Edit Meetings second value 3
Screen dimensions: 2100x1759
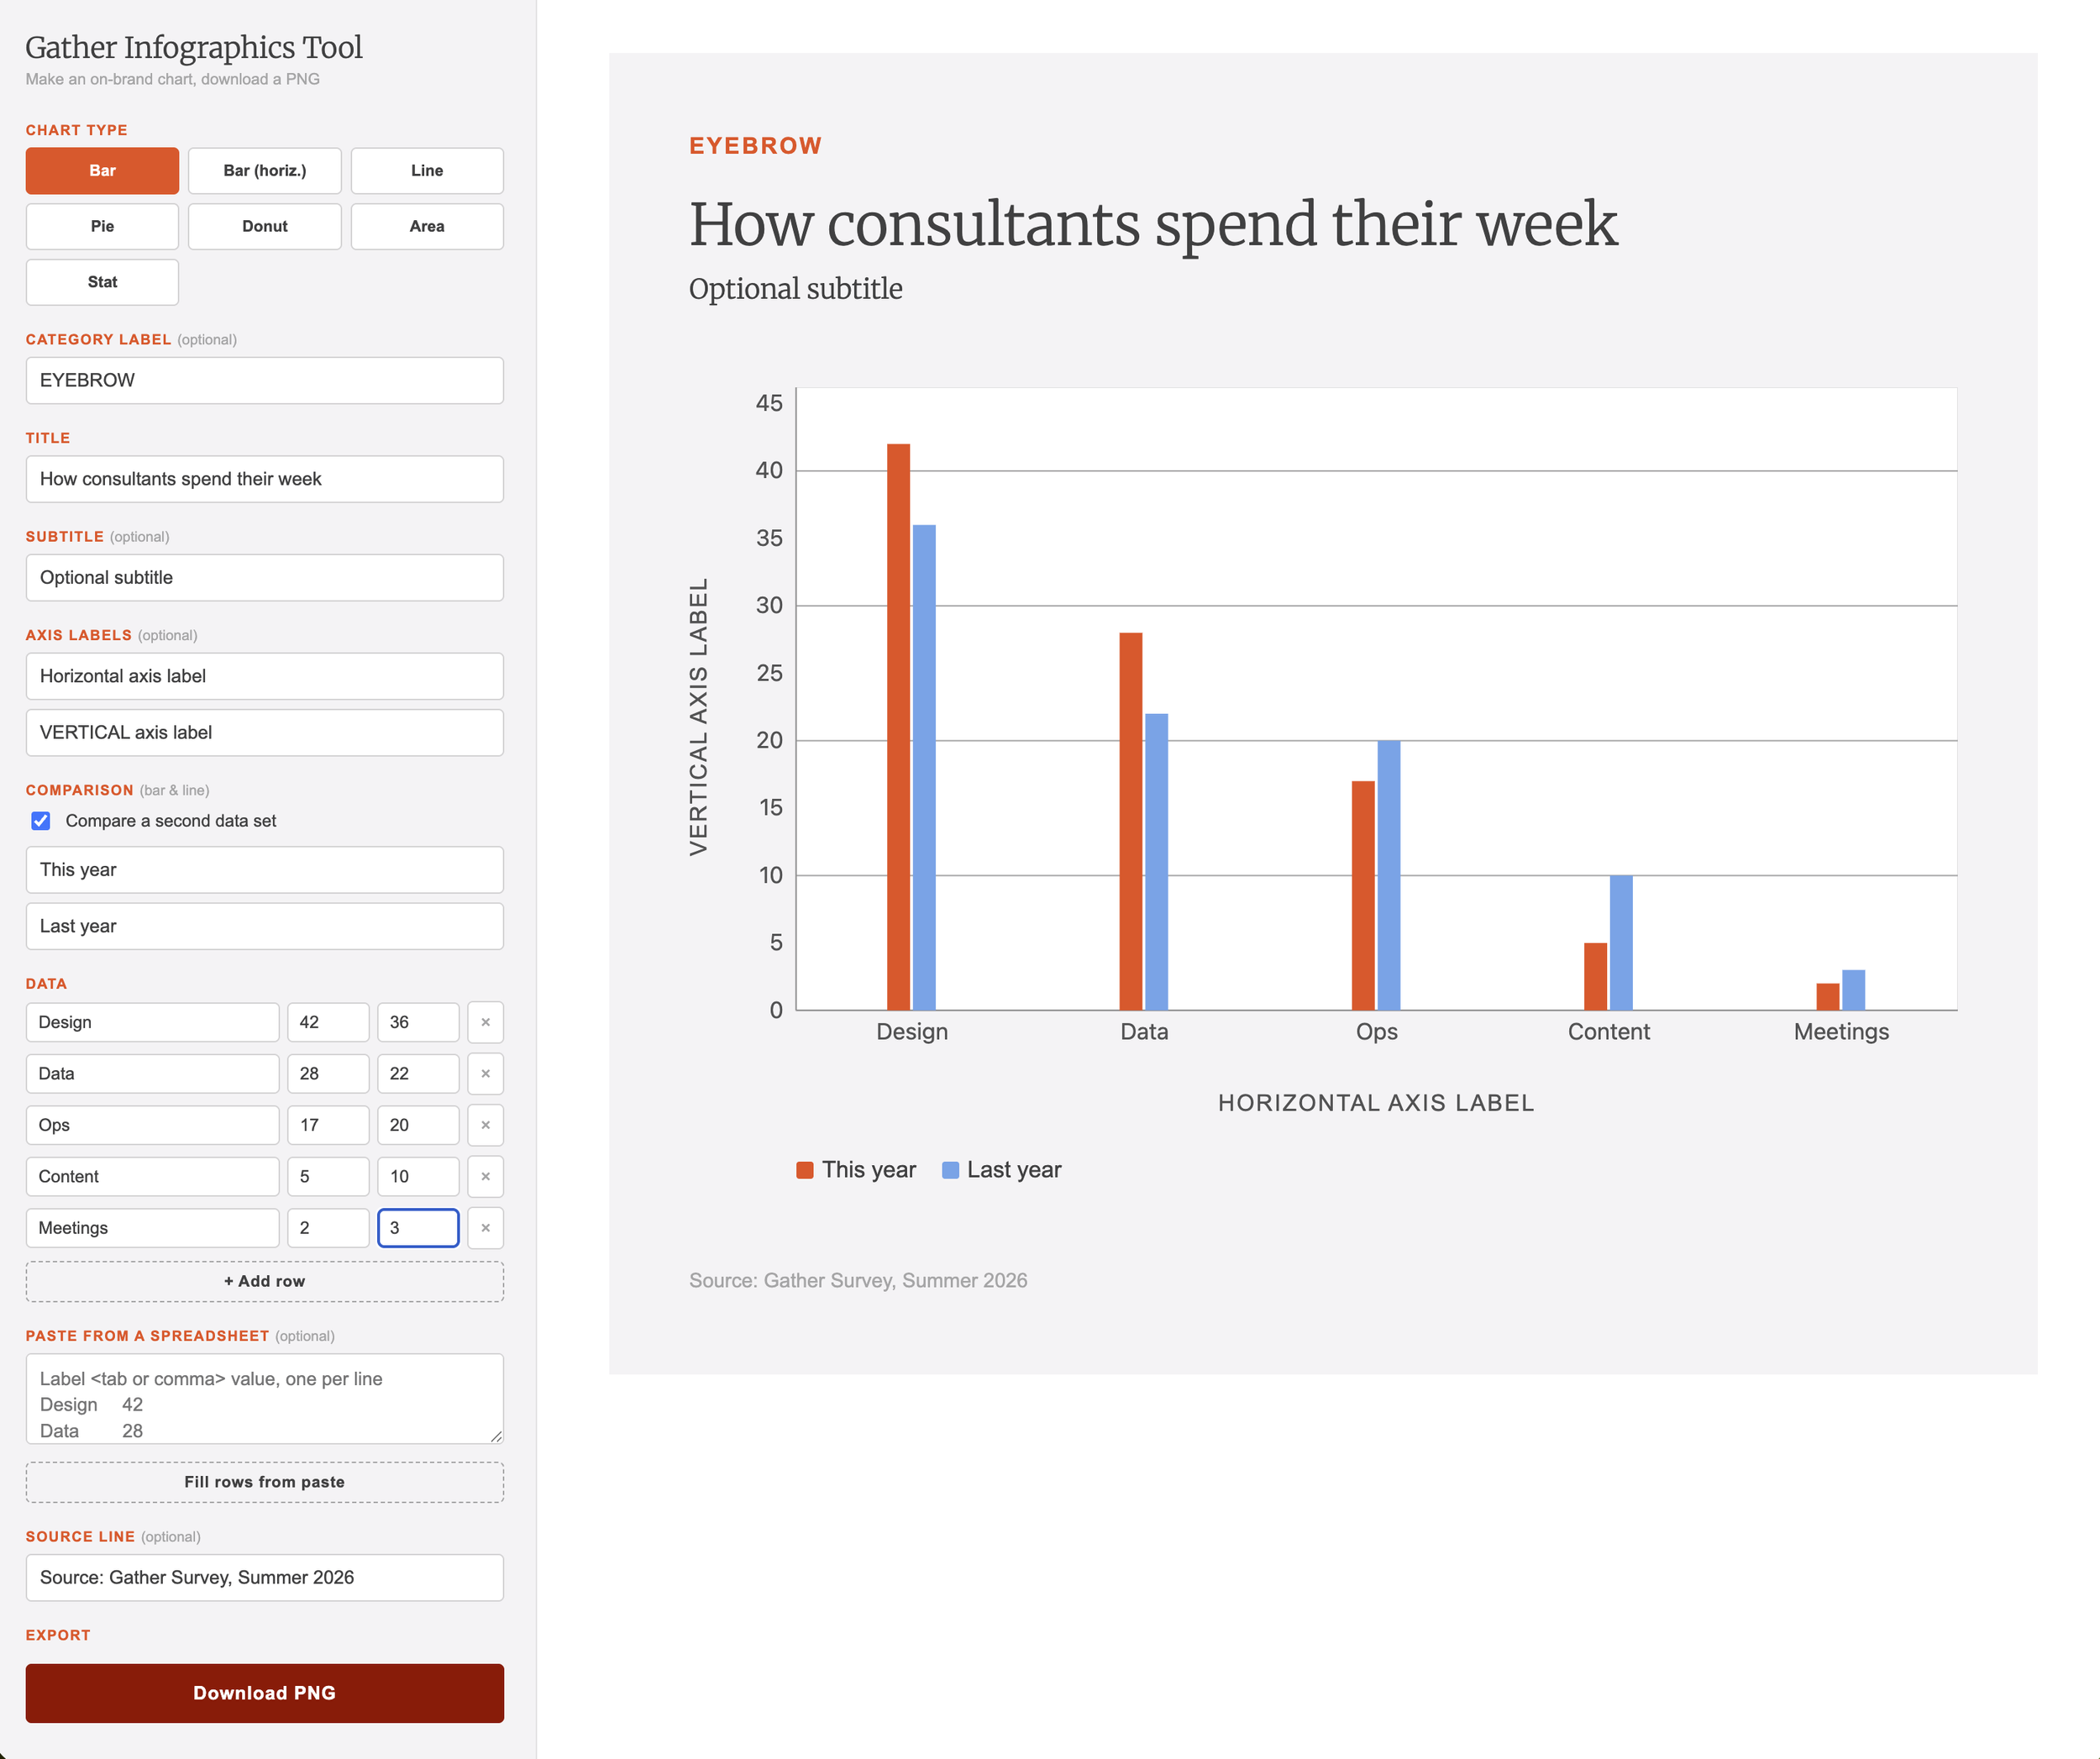418,1228
